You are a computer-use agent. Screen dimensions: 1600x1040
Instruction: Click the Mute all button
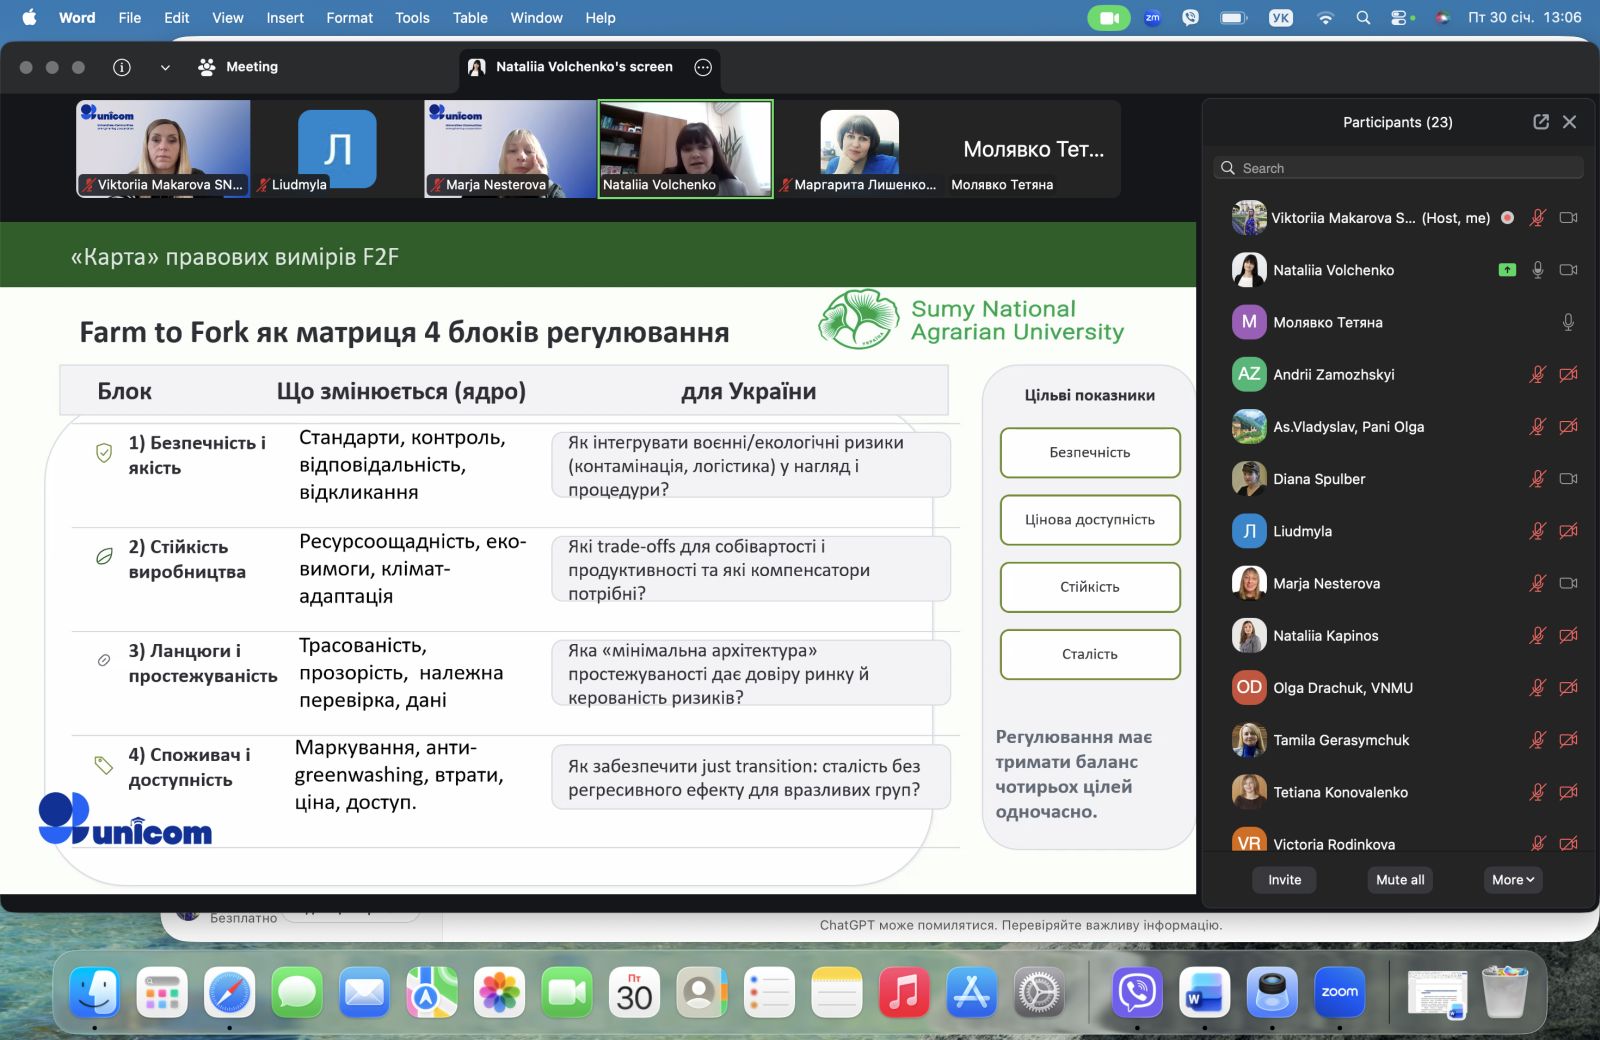pyautogui.click(x=1399, y=880)
